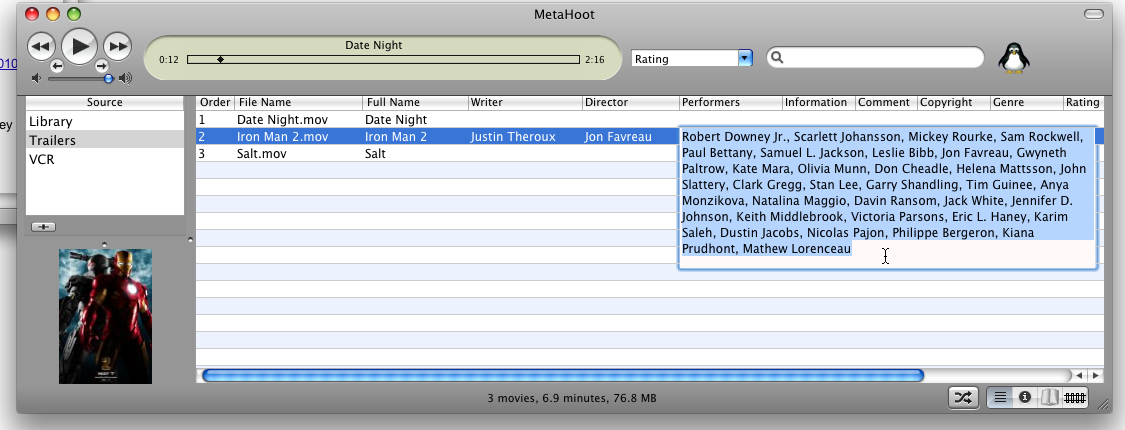1125x430 pixels.
Task: Start playback with the large Play button
Action: (79, 47)
